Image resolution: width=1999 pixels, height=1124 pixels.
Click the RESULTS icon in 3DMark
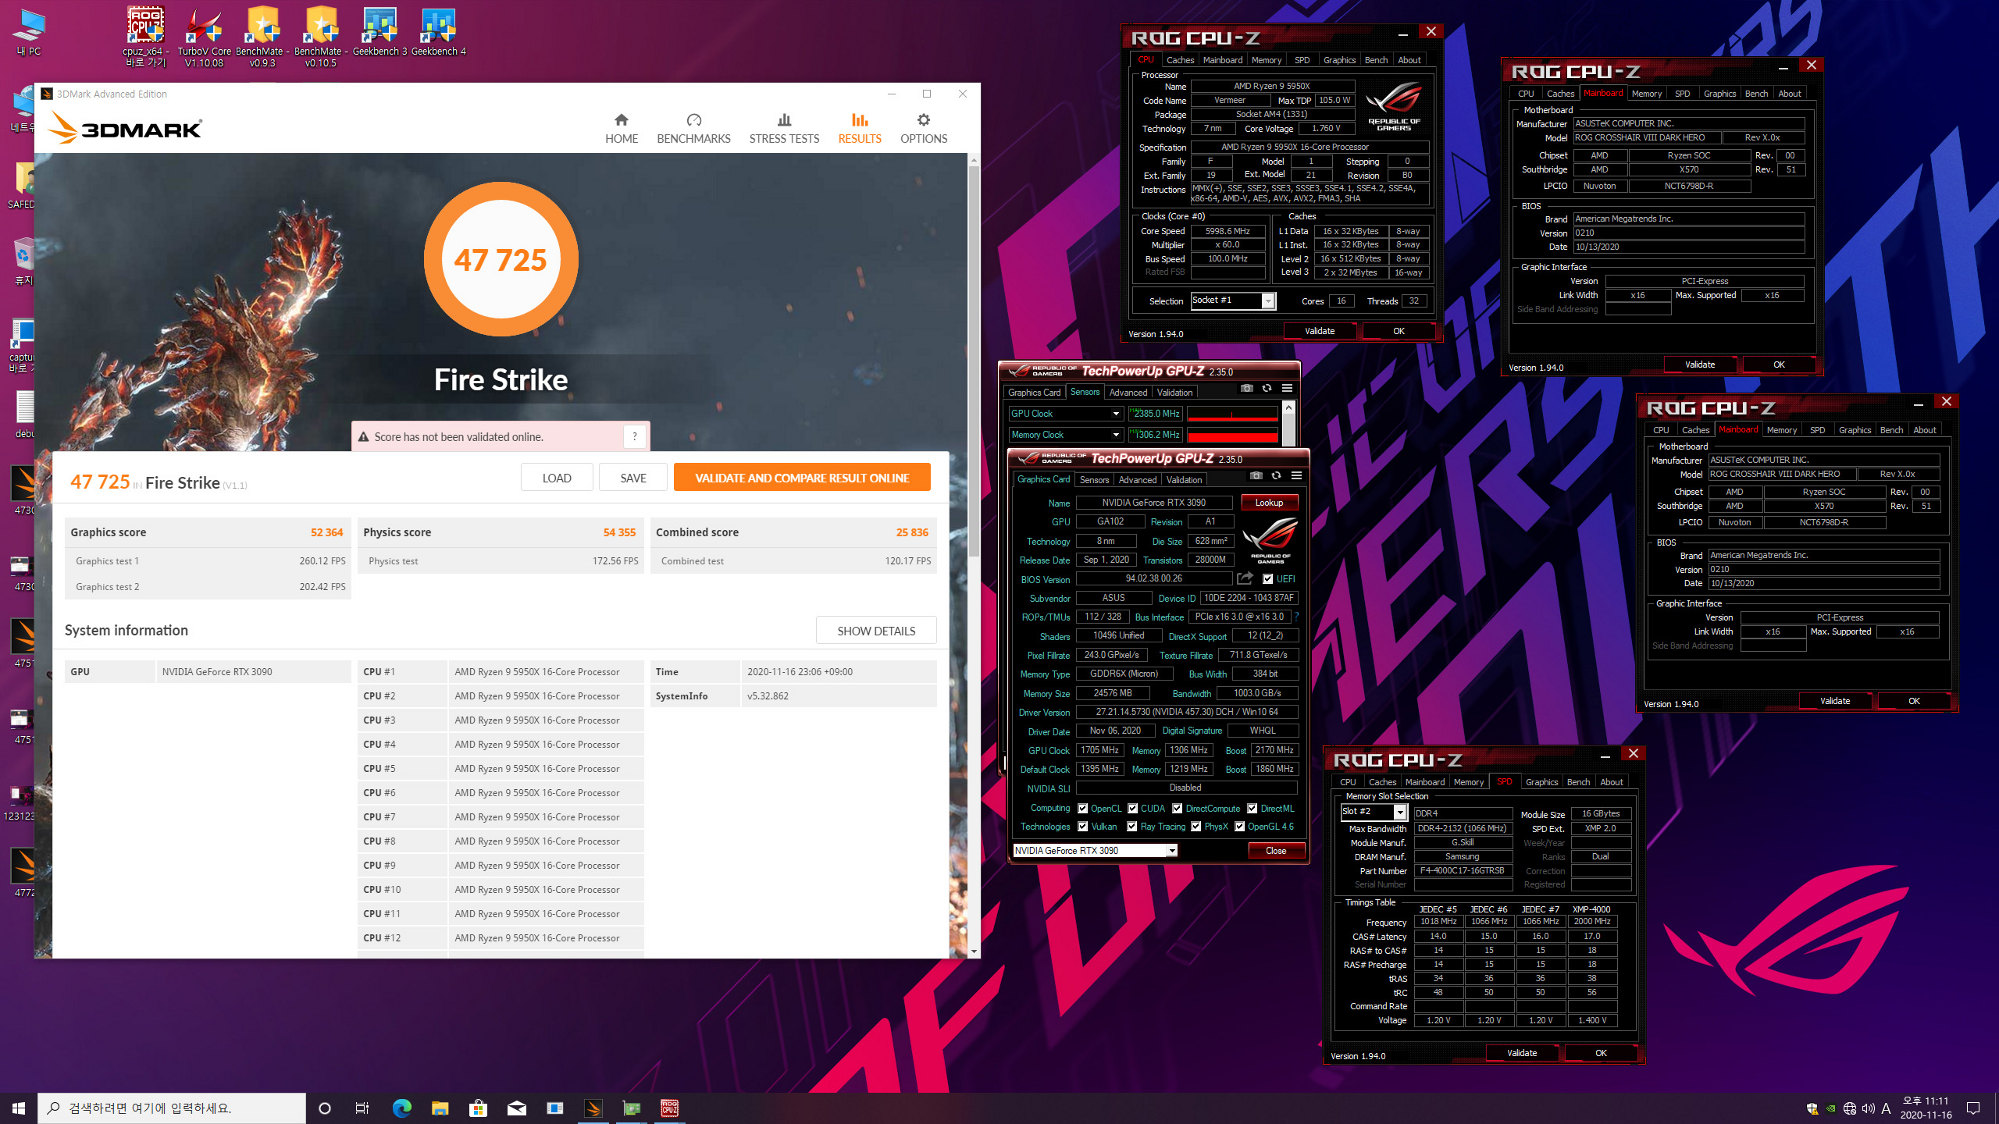tap(859, 120)
